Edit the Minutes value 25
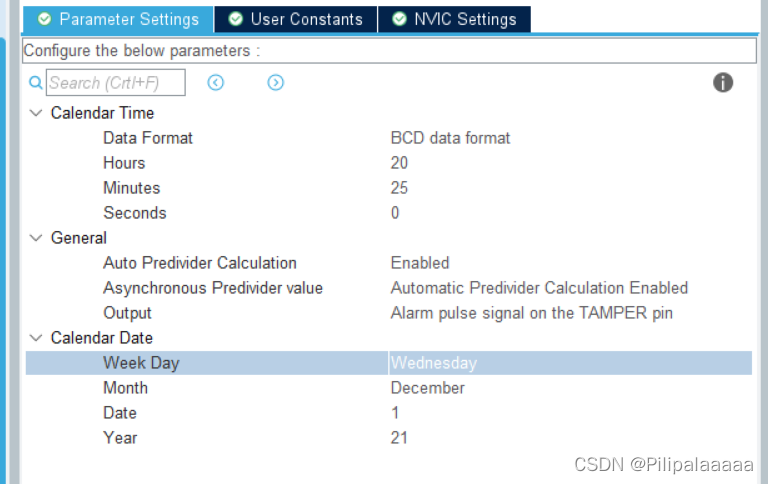The width and height of the screenshot is (768, 484). 399,188
